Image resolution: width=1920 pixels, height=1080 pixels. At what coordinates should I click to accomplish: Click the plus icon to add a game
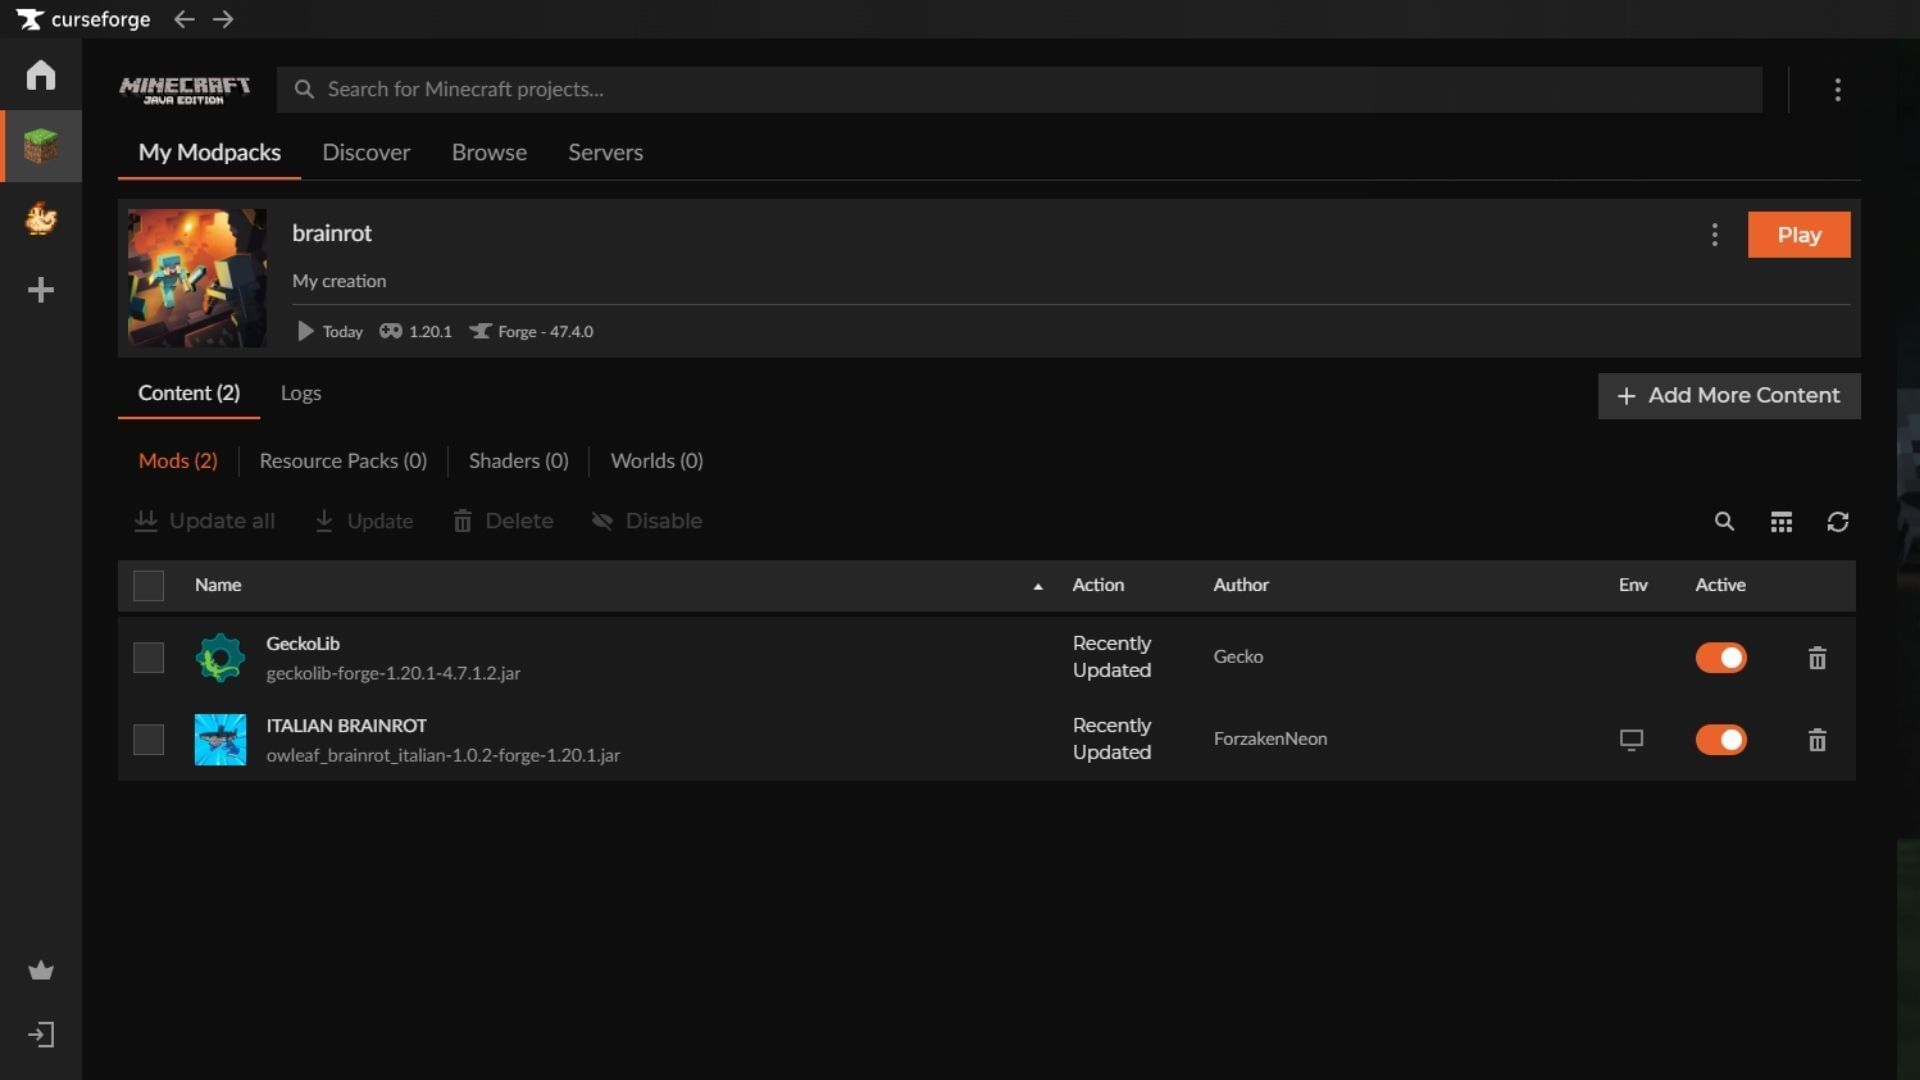coord(40,290)
